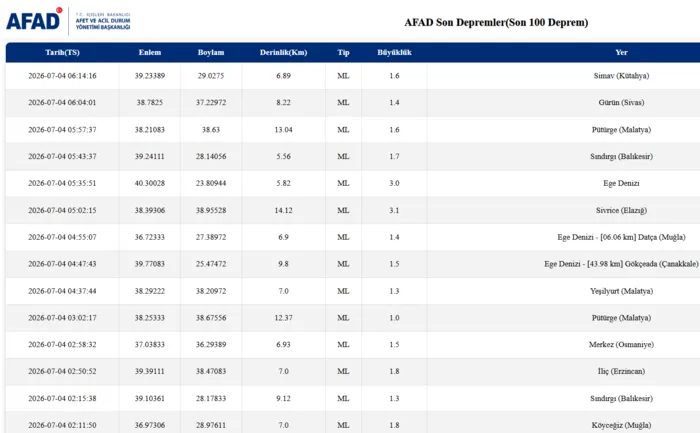
Task: Click the Gürün (Sivas) location cell
Action: (x=621, y=103)
